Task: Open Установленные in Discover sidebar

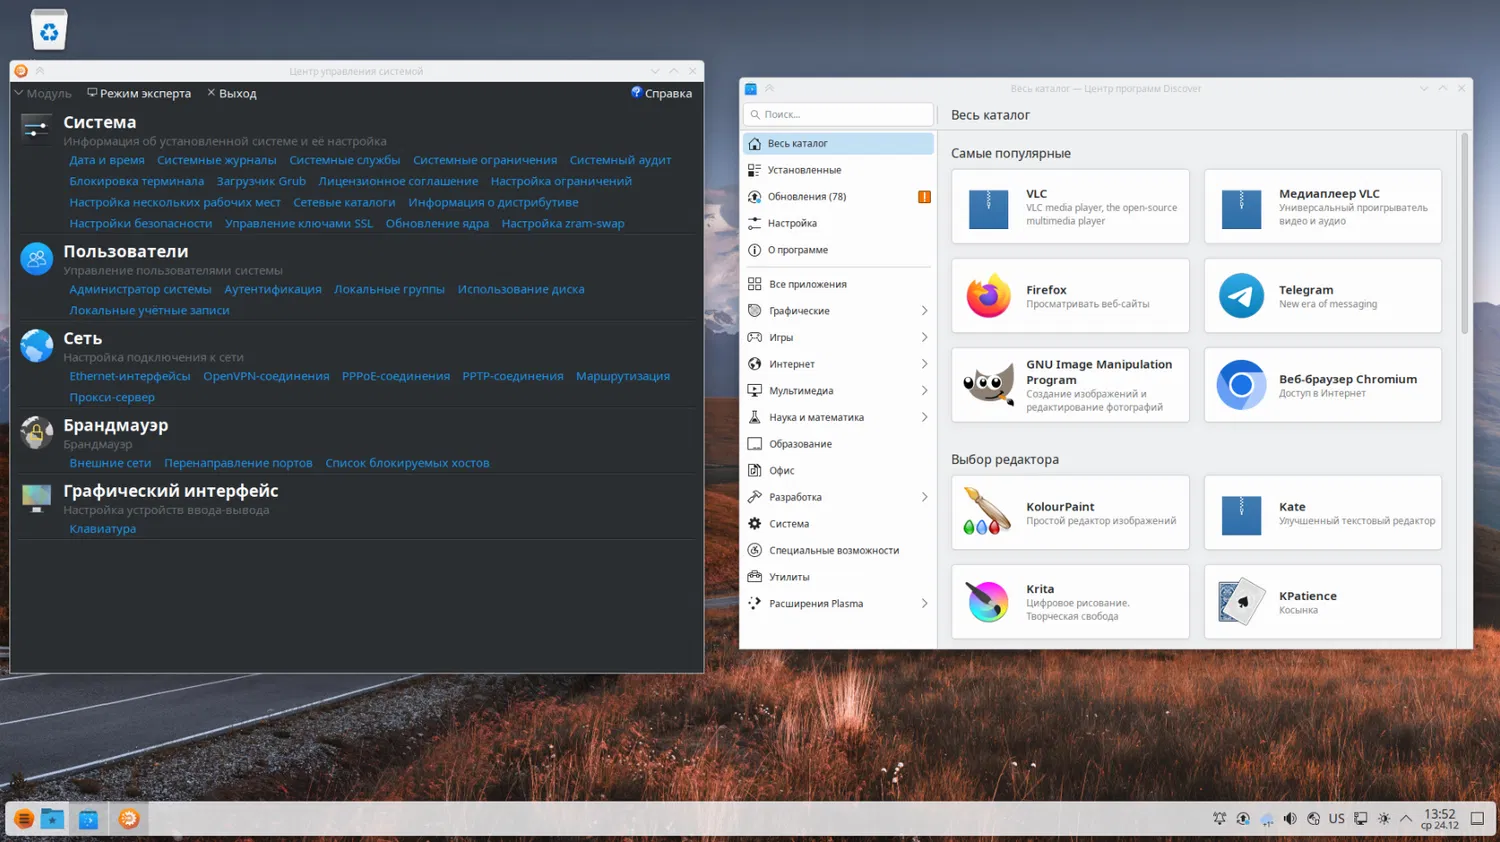Action: coord(838,170)
